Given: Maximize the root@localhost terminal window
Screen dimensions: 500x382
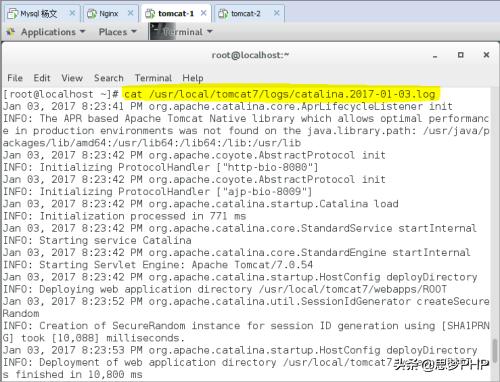Looking at the screenshot, I should (460, 55).
